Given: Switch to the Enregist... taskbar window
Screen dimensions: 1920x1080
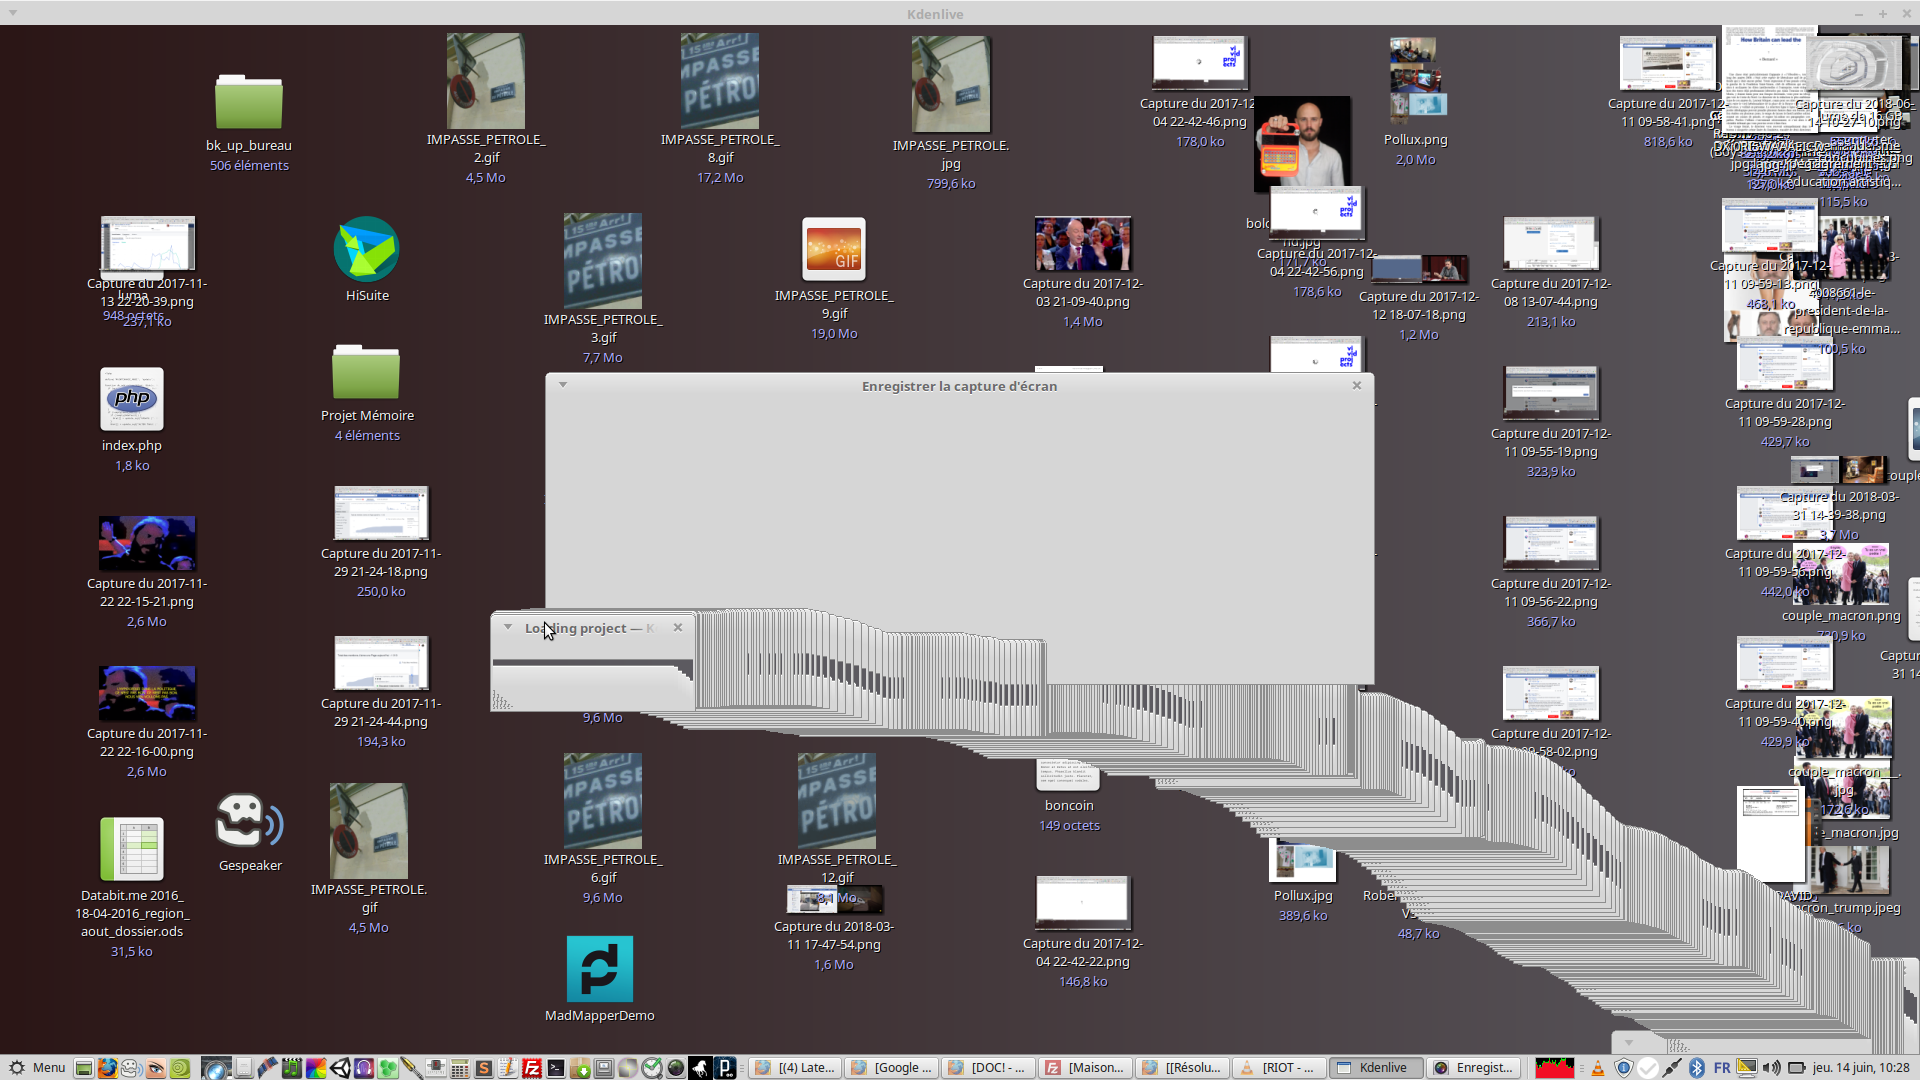Looking at the screenshot, I should click(1474, 1068).
